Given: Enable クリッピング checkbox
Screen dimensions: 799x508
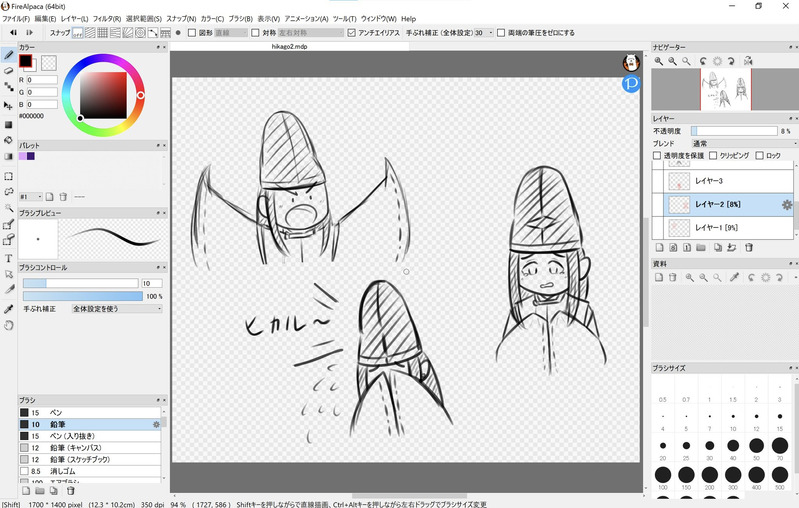Looking at the screenshot, I should click(713, 155).
